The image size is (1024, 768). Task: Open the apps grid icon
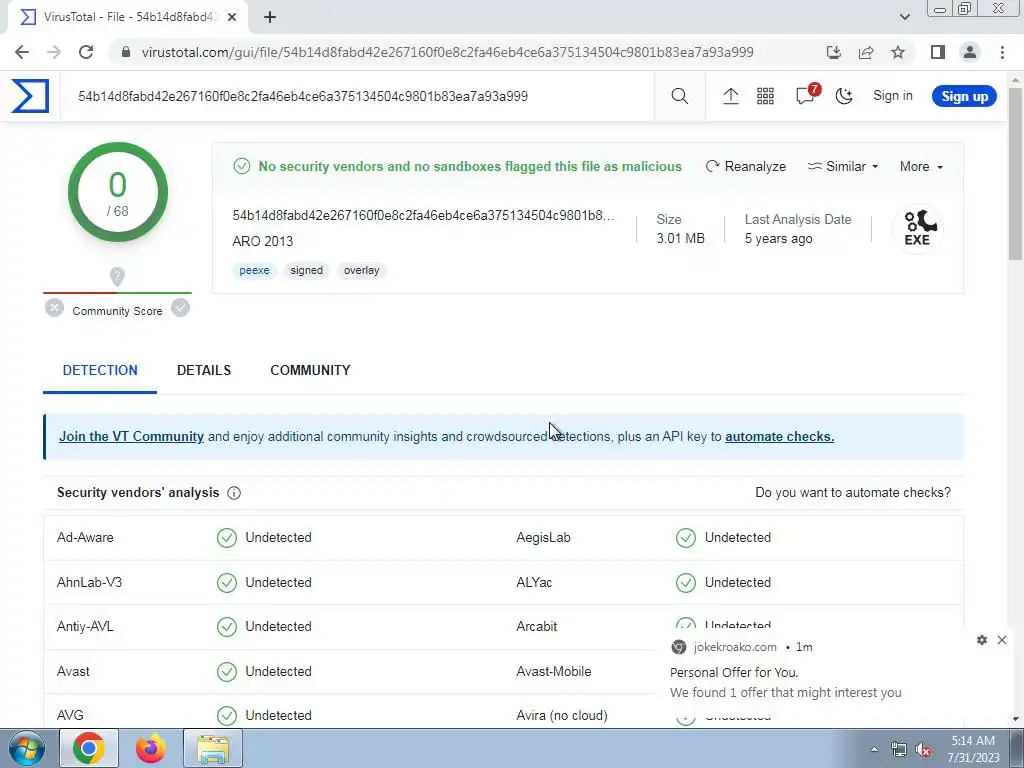(765, 96)
